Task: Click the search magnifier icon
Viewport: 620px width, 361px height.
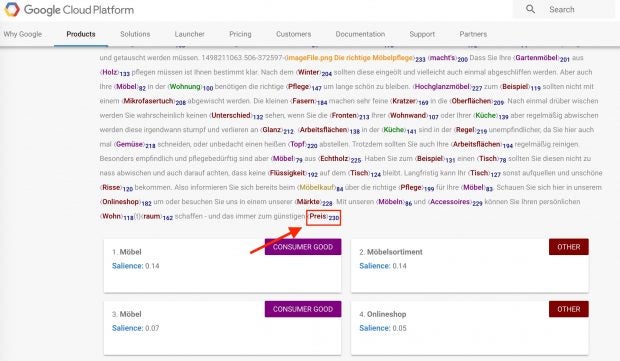Action: tap(530, 9)
